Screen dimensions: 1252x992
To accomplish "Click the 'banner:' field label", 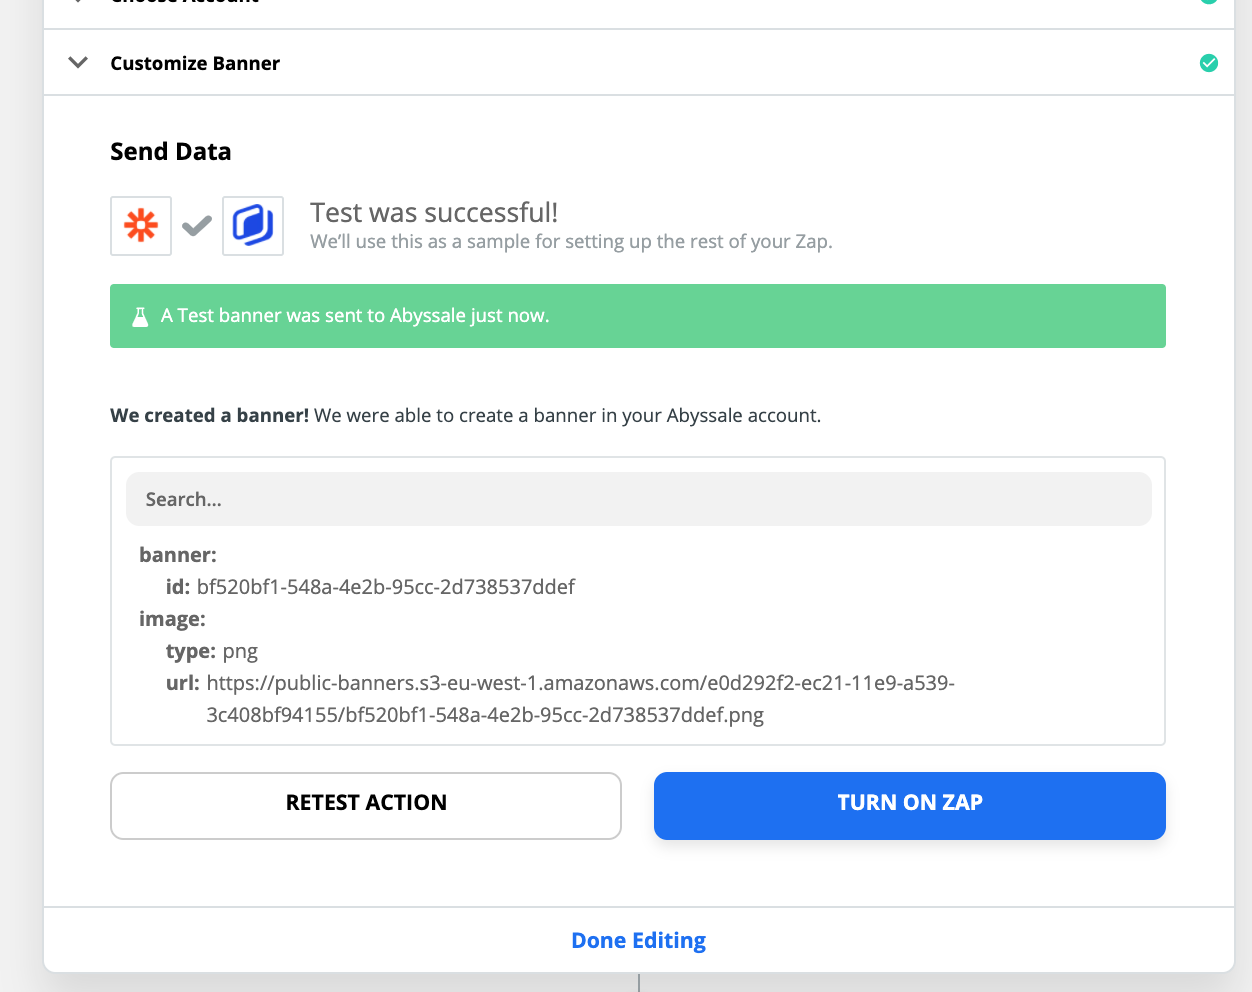I will click(178, 555).
